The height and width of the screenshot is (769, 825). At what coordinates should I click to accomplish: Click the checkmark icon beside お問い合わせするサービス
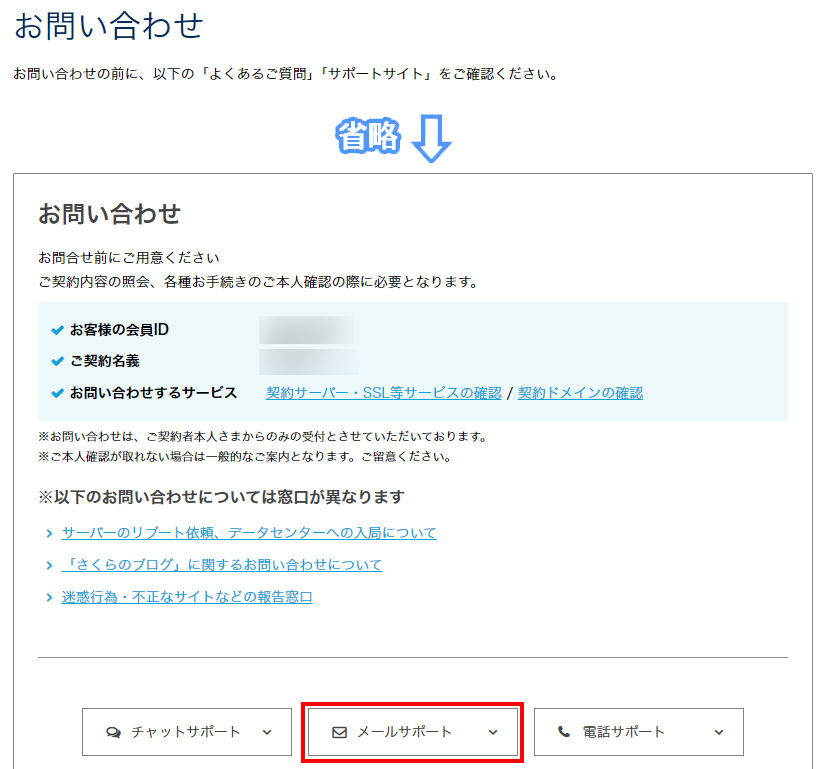(57, 393)
